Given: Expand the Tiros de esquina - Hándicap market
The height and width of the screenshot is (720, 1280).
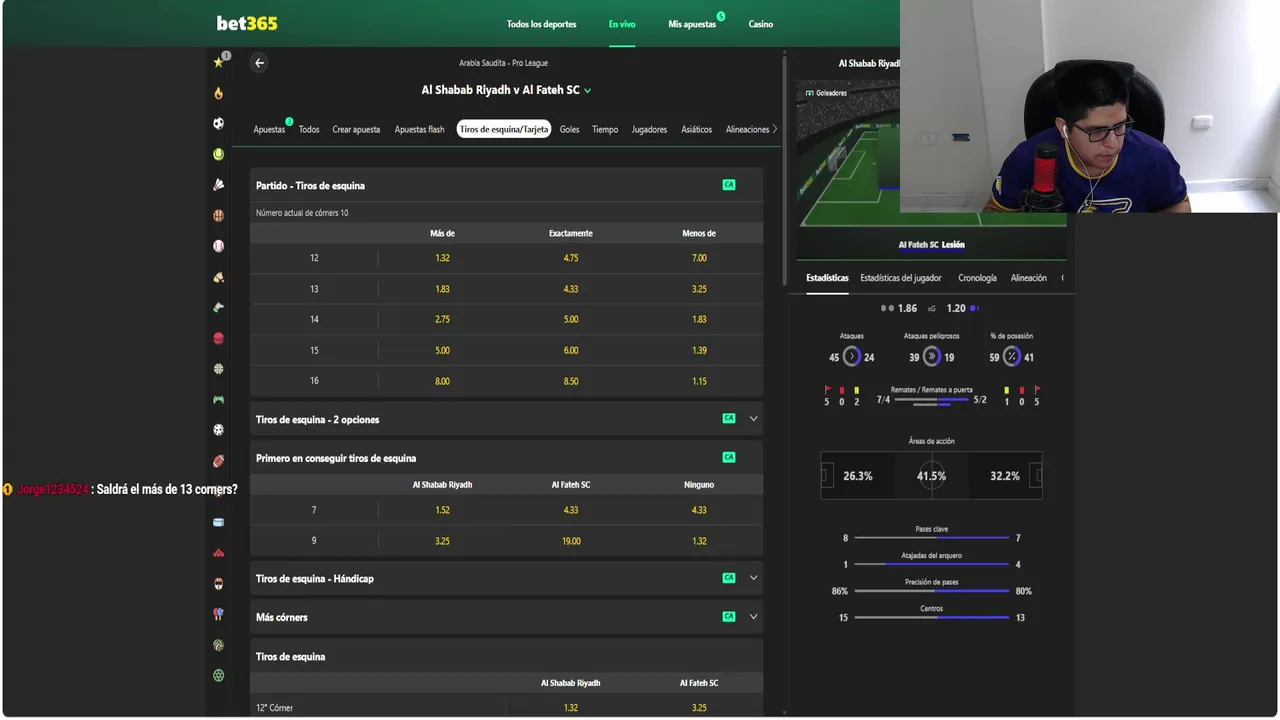Looking at the screenshot, I should tap(754, 578).
